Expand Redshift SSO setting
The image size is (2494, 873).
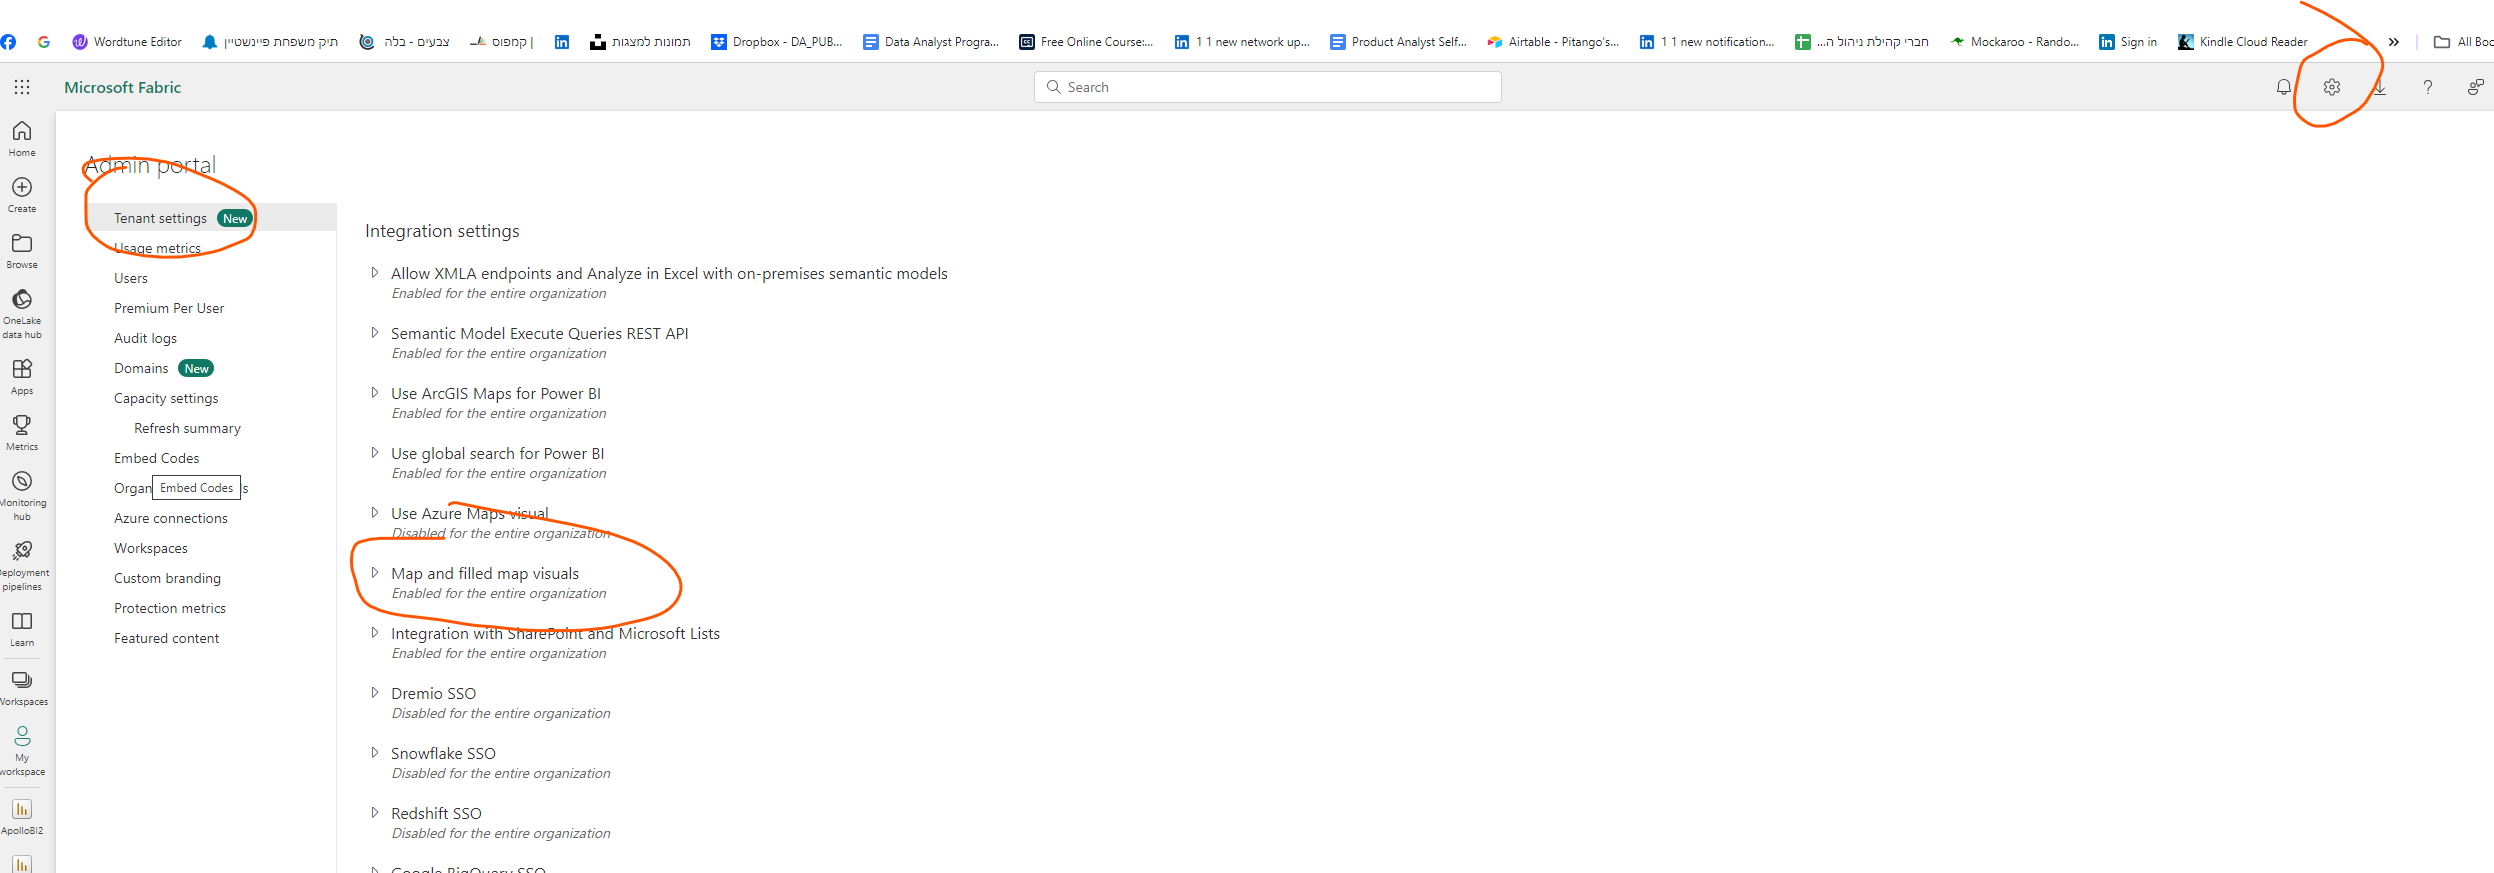click(x=375, y=813)
